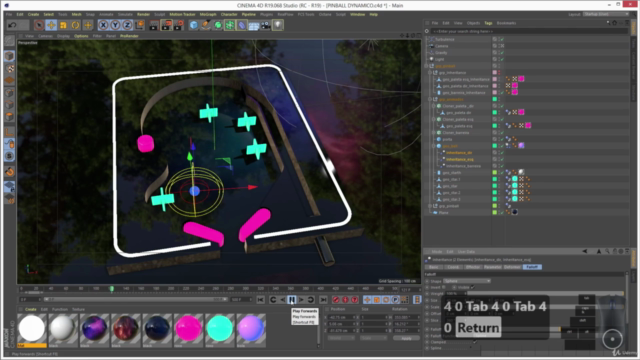Toggle the Z axis lock
This screenshot has height=360, width=640.
point(127,25)
